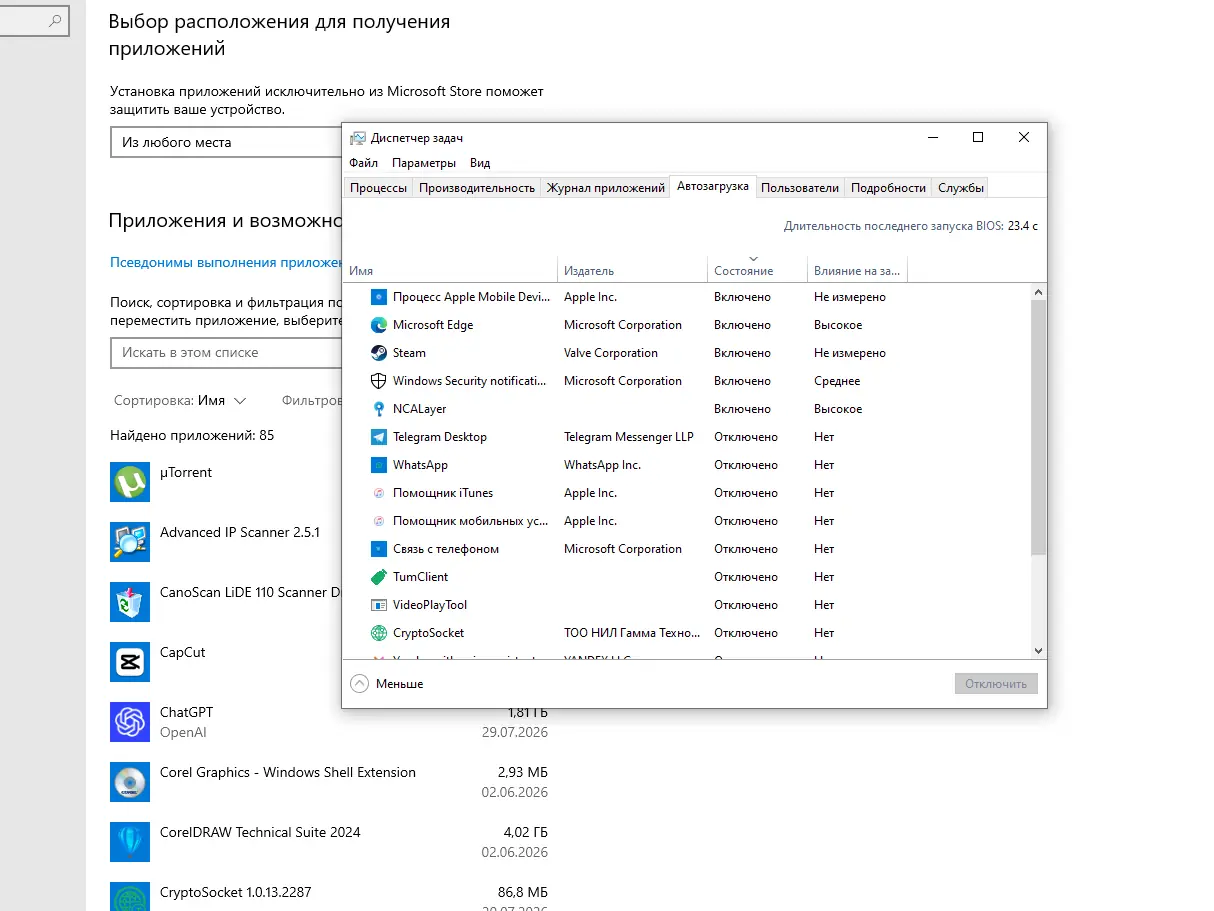Click the Task Manager vertical scrollbar thumb
The height and width of the screenshot is (911, 1214).
(x=1038, y=427)
